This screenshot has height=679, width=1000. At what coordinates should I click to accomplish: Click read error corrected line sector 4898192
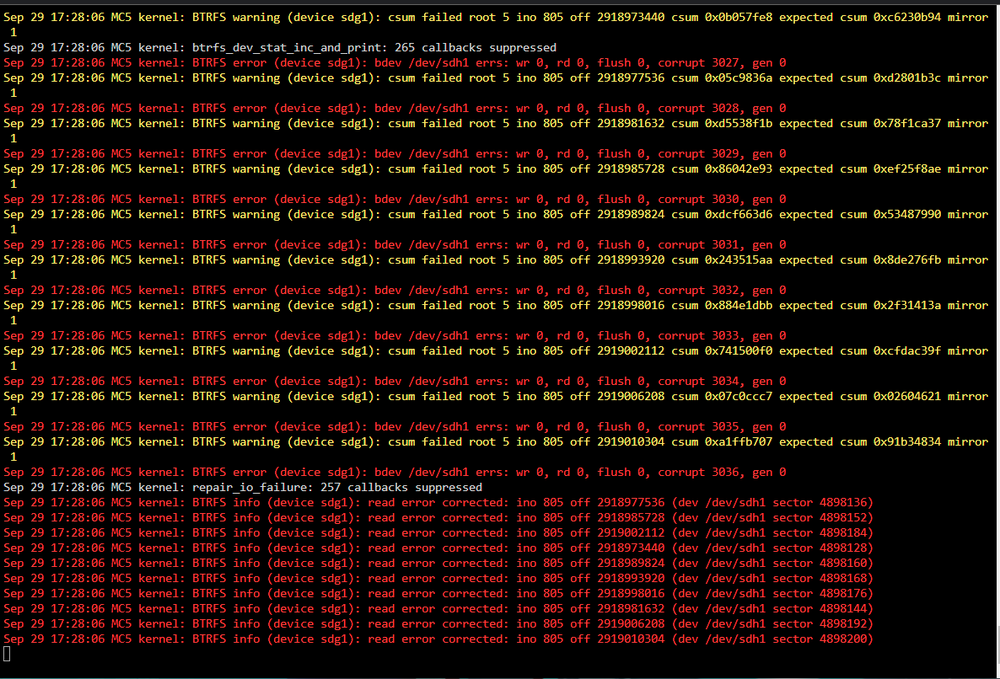pyautogui.click(x=438, y=624)
